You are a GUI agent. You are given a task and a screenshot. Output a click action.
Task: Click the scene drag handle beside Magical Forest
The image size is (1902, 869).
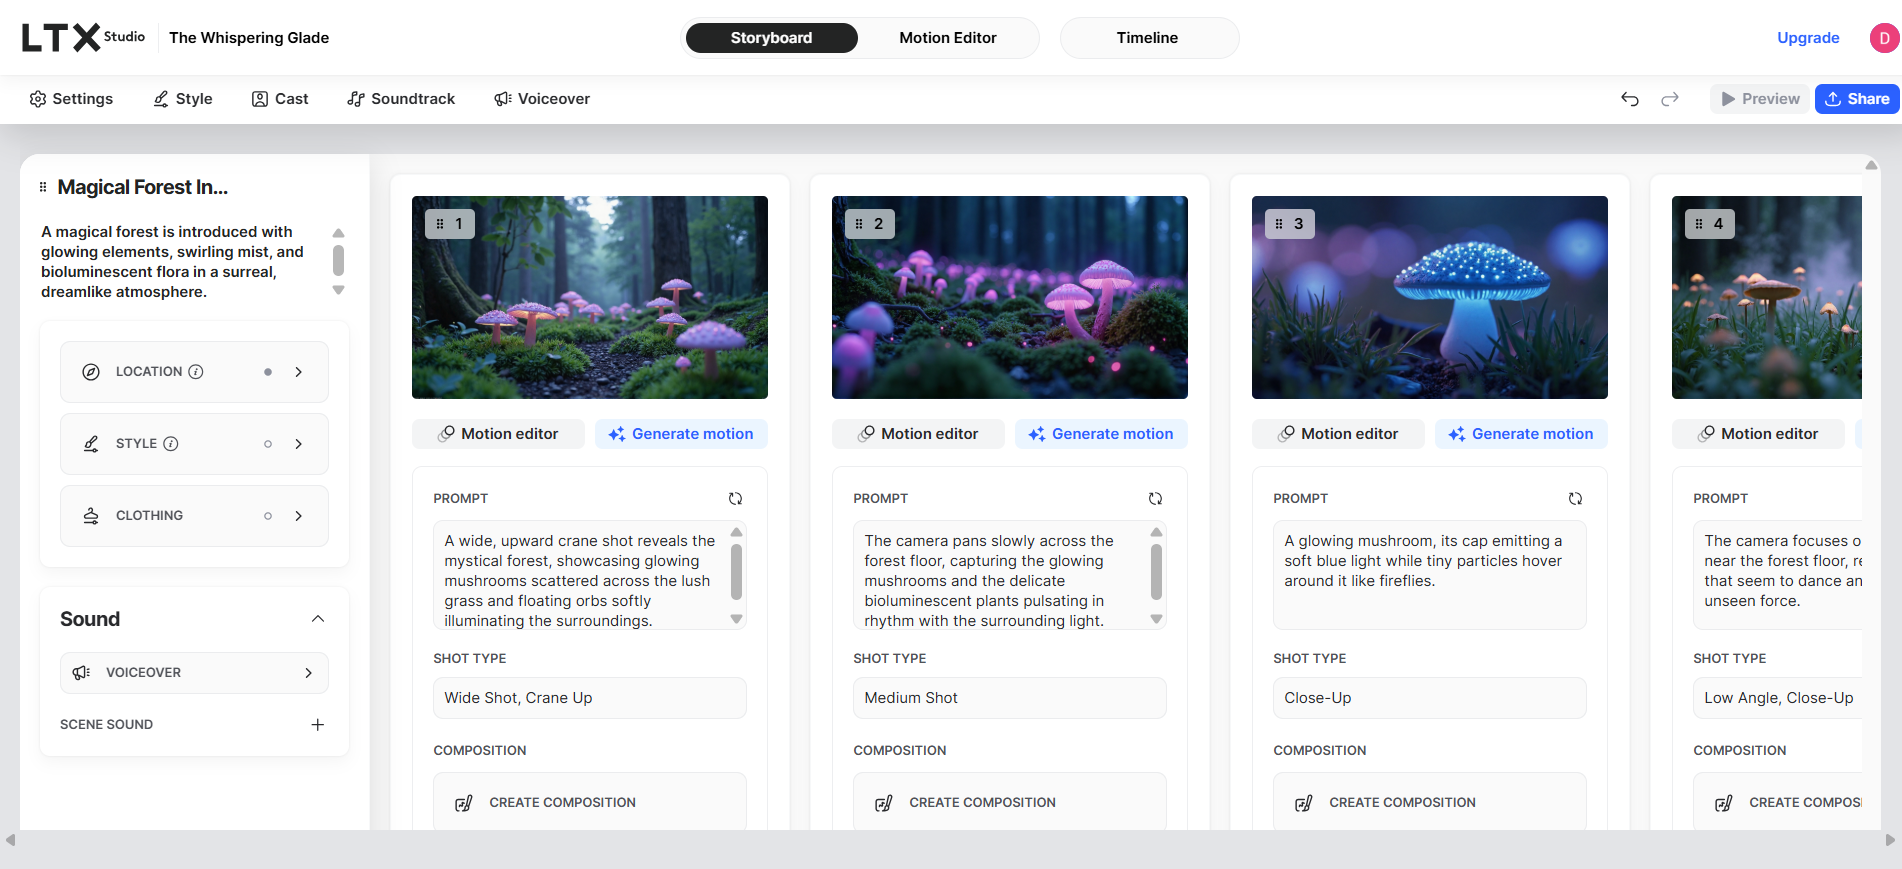43,187
